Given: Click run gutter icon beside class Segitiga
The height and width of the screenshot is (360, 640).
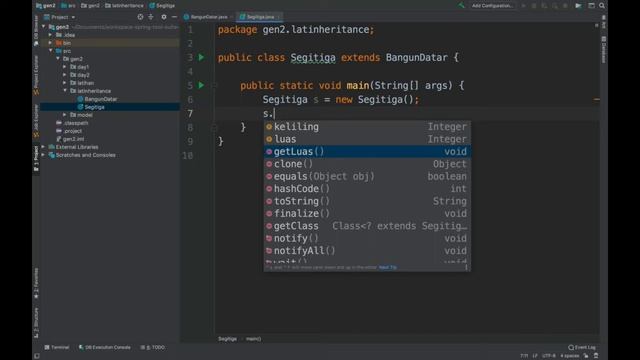Looking at the screenshot, I should pyautogui.click(x=201, y=58).
